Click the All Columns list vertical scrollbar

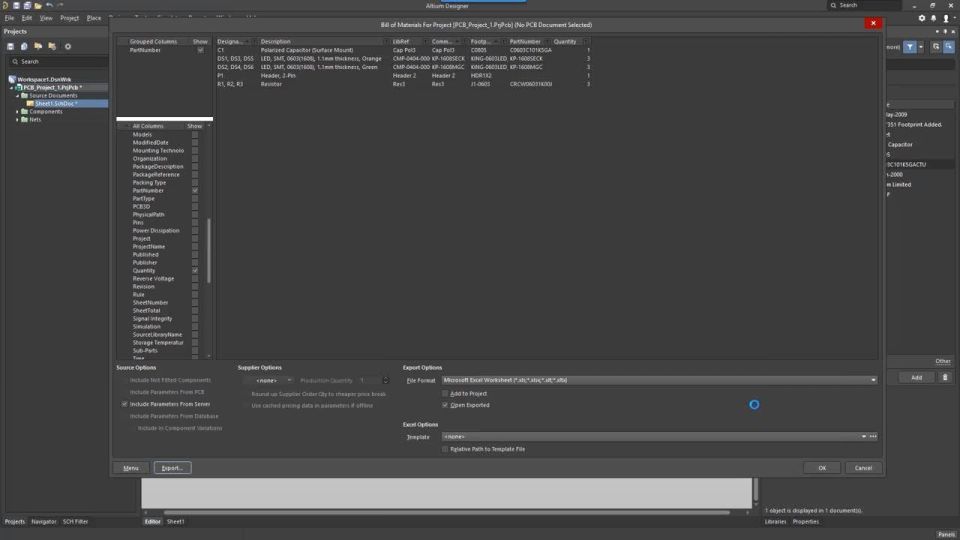209,250
